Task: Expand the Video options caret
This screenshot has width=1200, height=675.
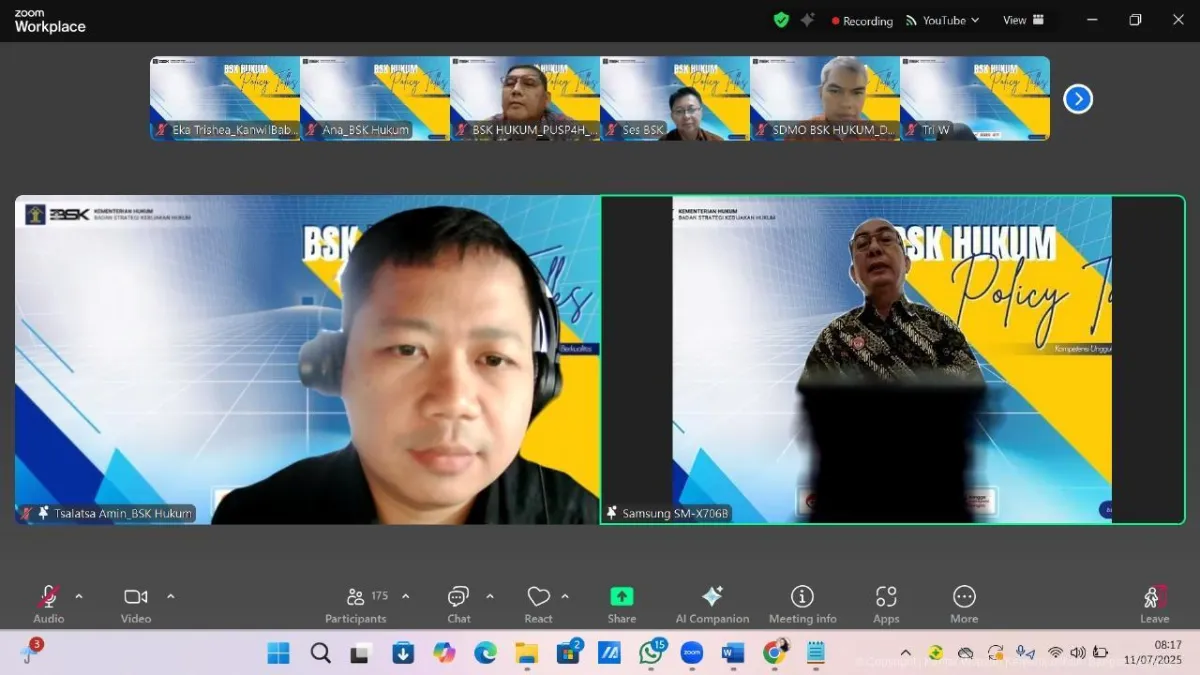Action: (170, 597)
